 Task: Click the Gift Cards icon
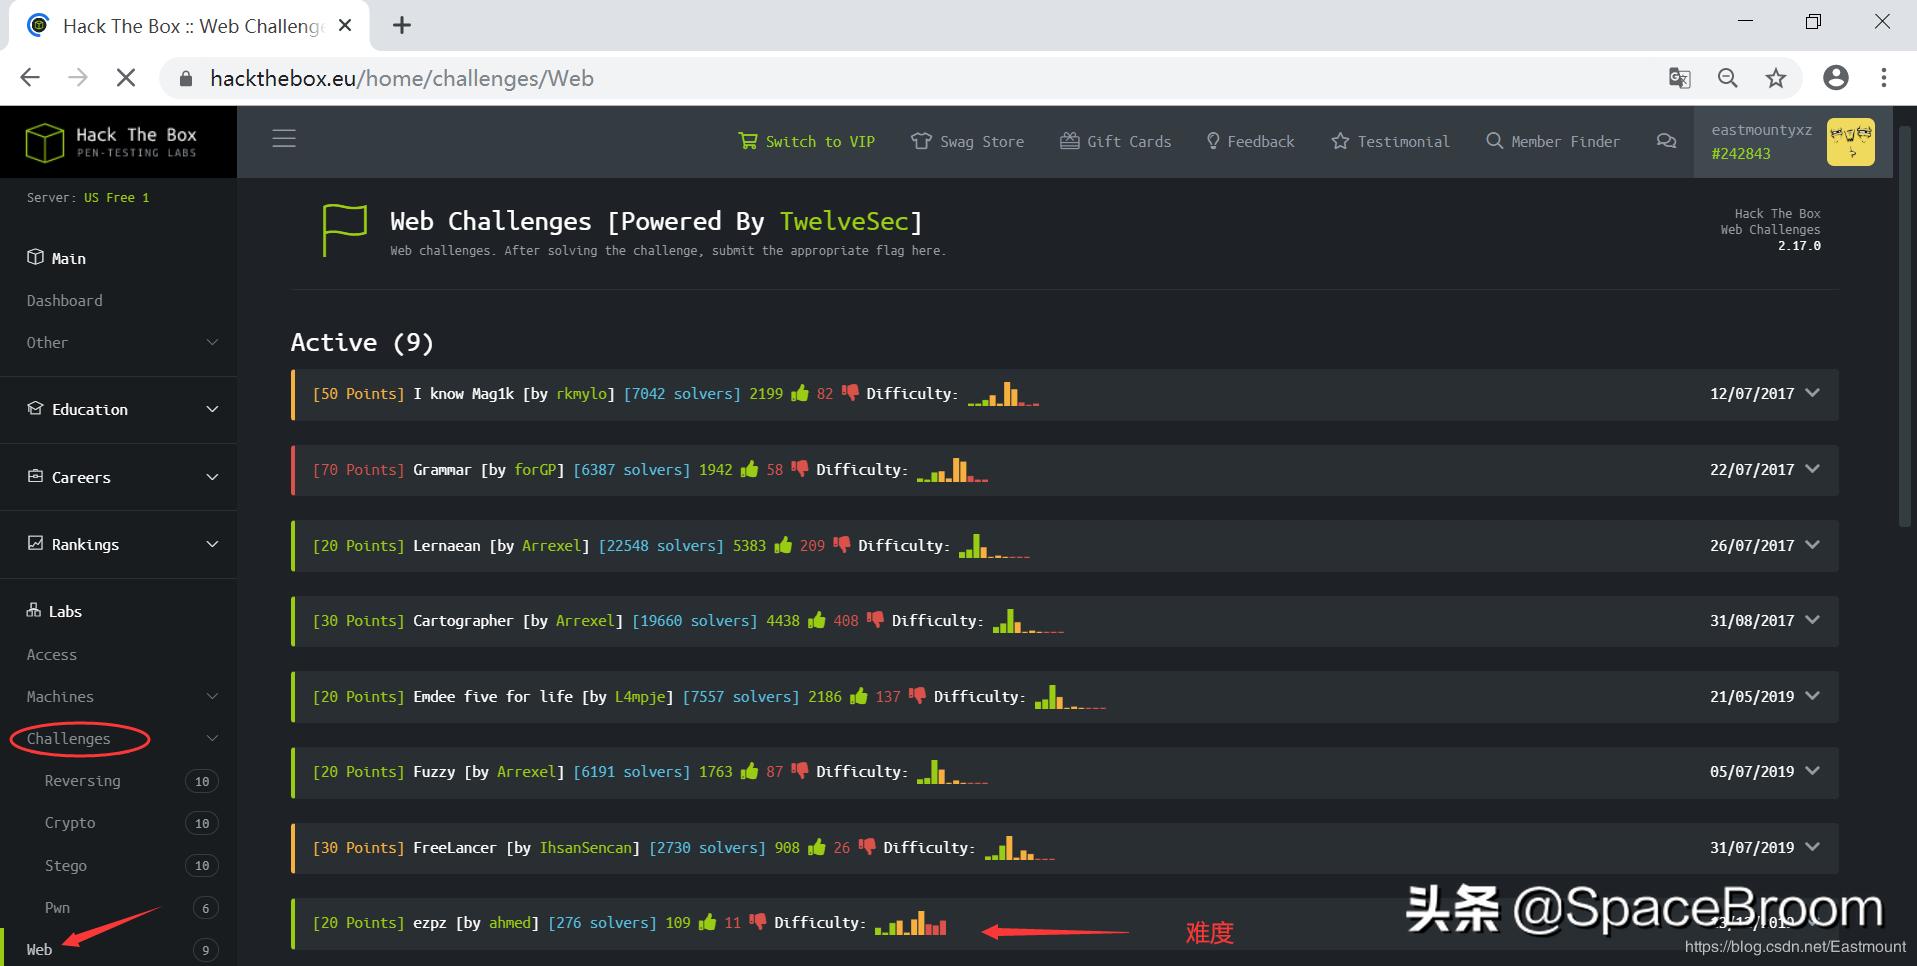click(1069, 141)
